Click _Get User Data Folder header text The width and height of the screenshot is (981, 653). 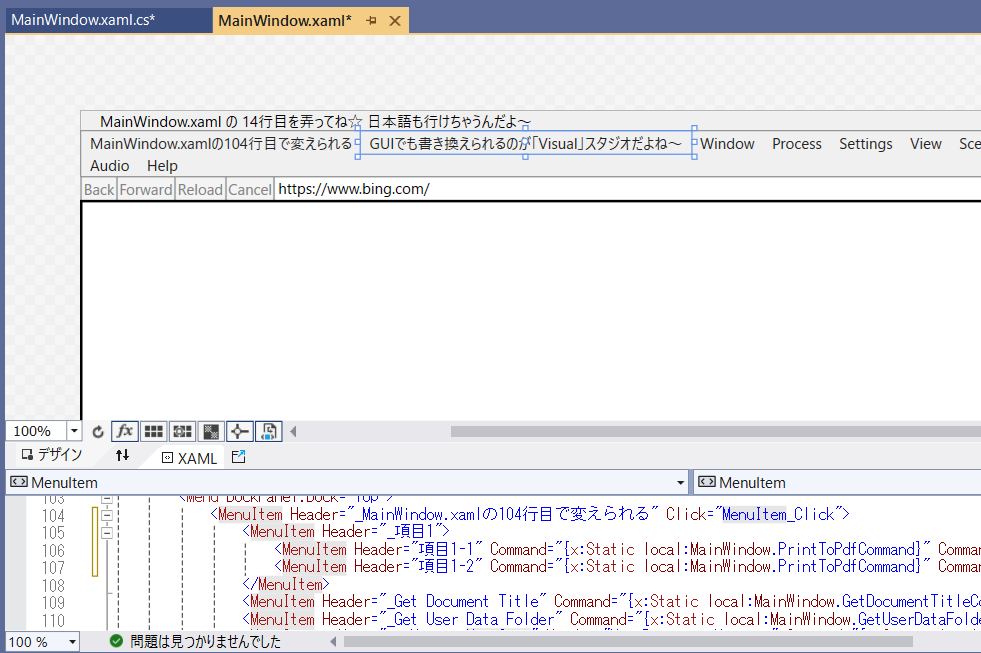click(x=470, y=620)
